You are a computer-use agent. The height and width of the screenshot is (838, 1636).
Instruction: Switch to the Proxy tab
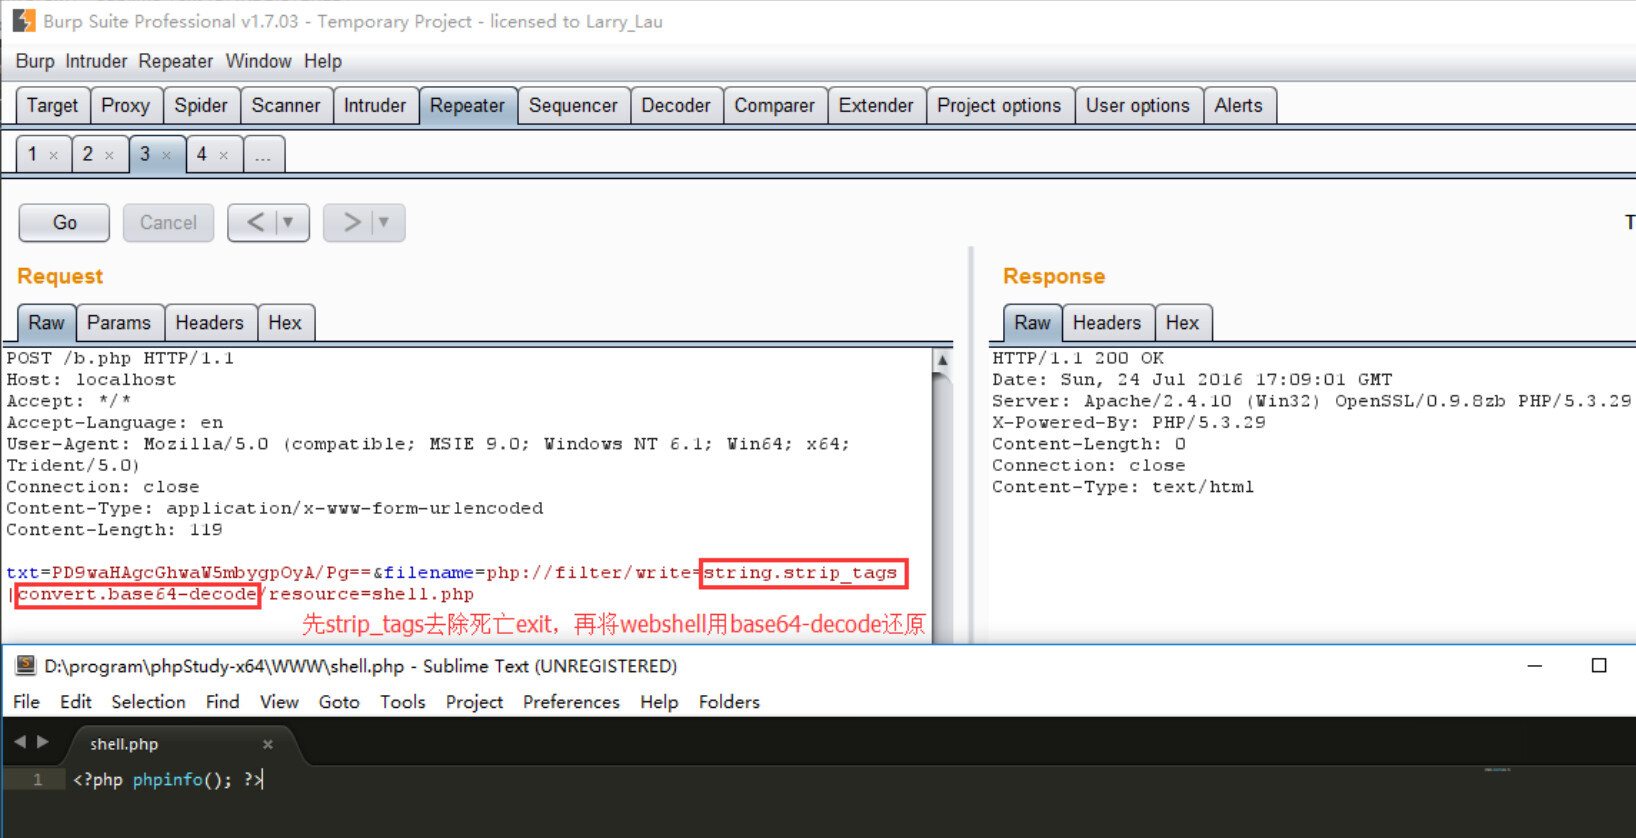point(125,105)
